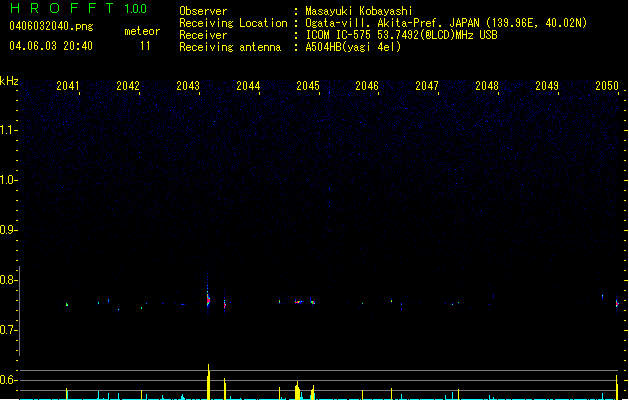Click the 0.7 kHz frequency tick label

tap(8, 330)
